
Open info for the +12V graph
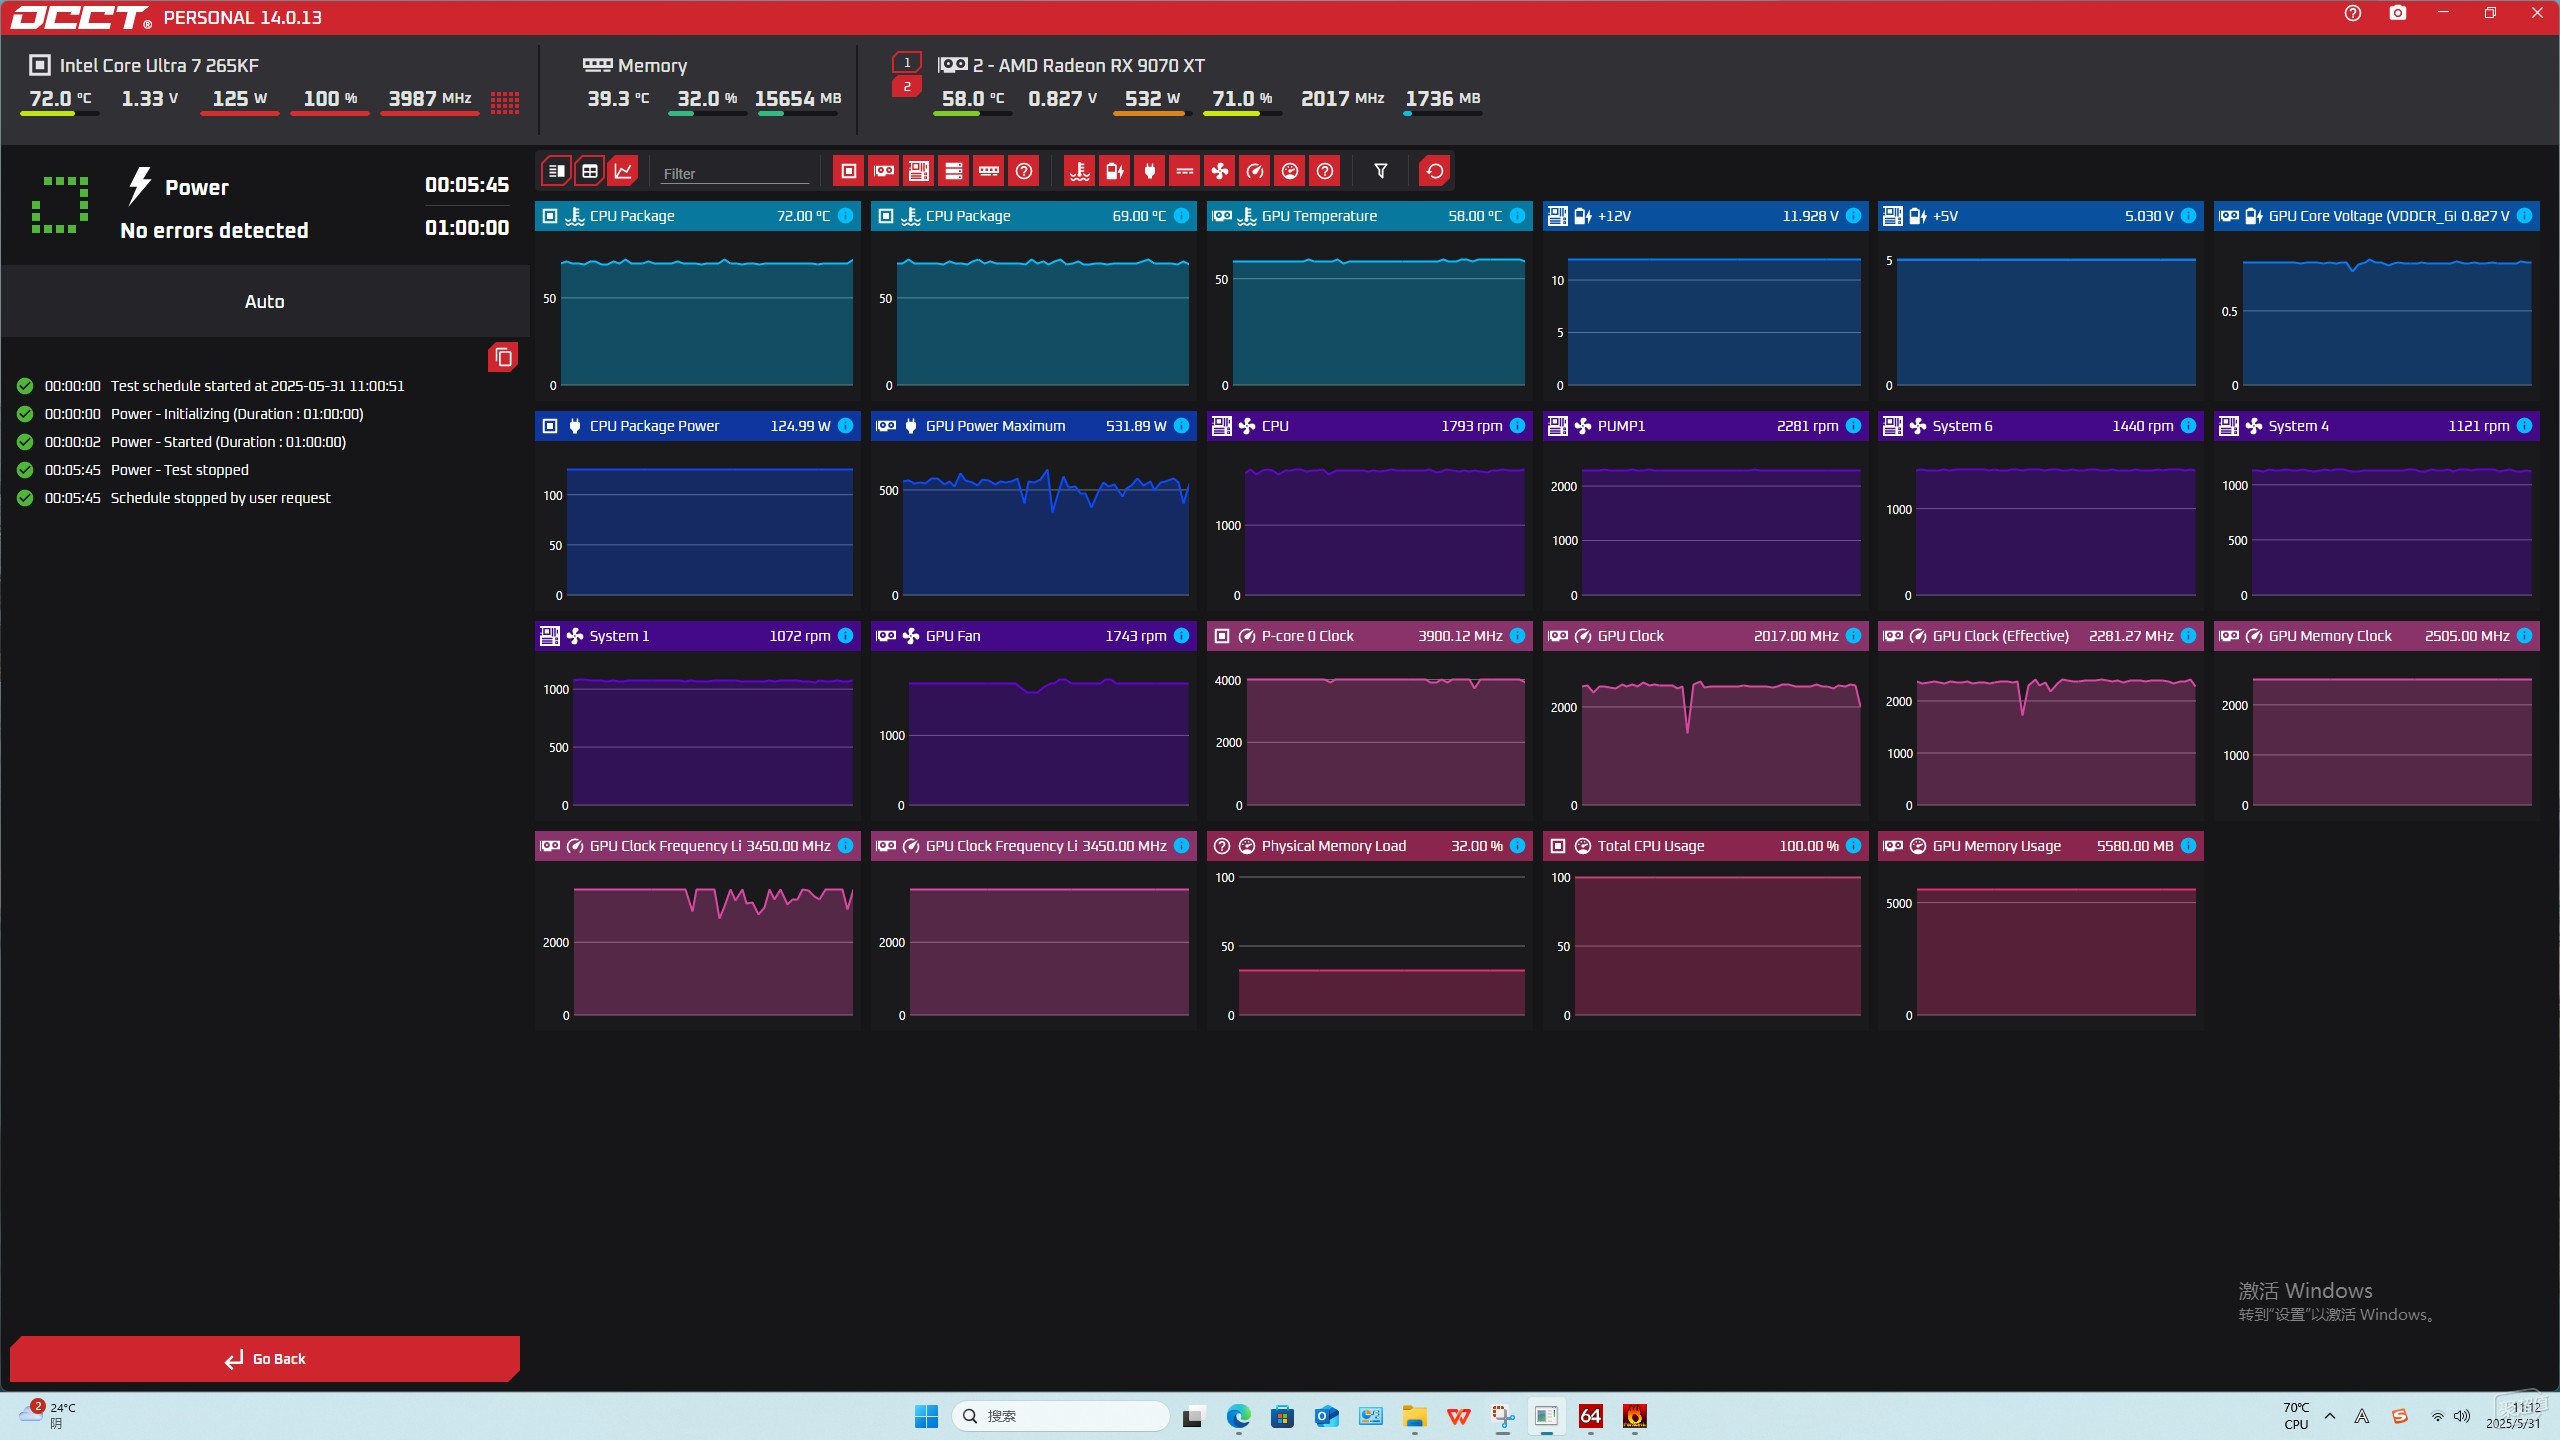(1854, 216)
